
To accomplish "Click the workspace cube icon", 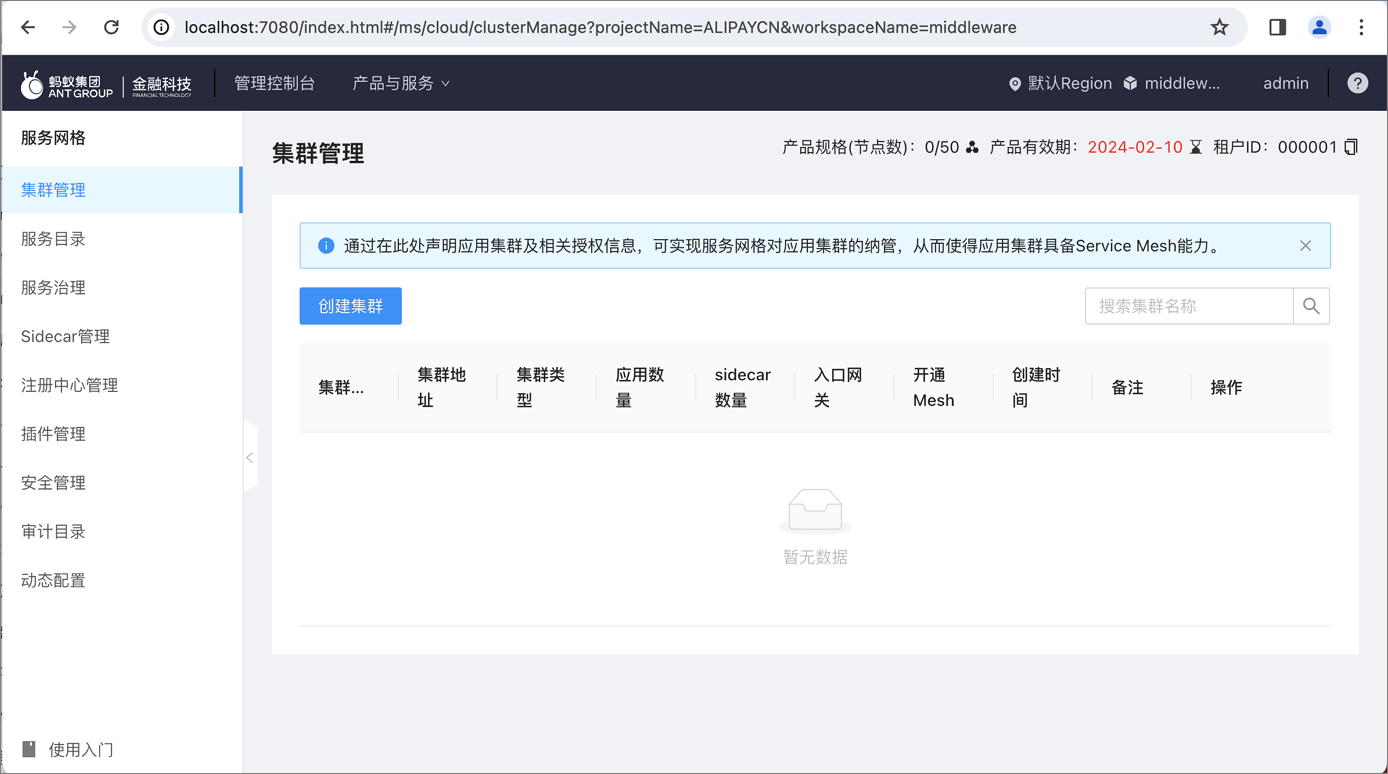I will coord(1130,83).
